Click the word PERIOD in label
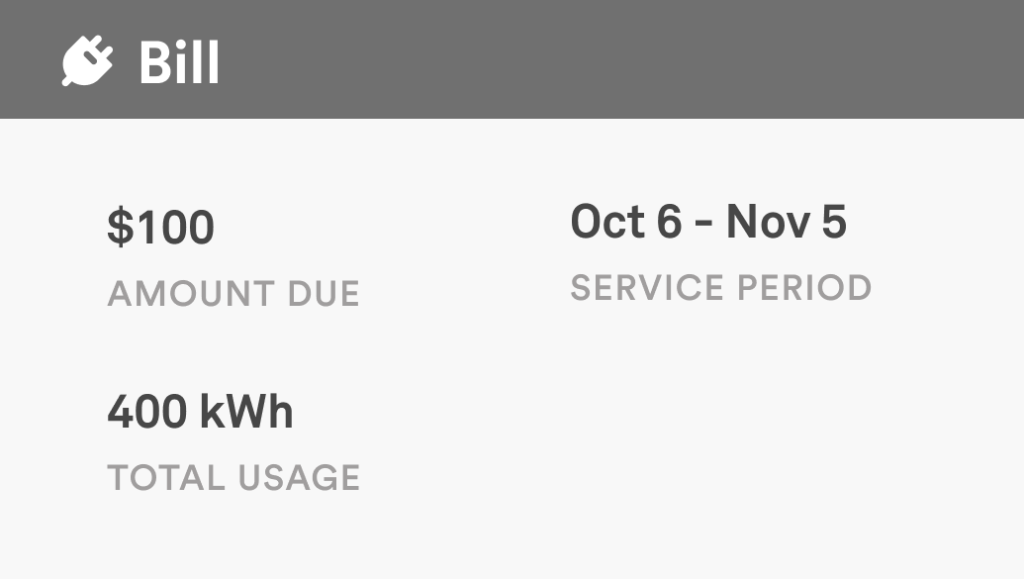This screenshot has width=1024, height=579. (x=805, y=288)
